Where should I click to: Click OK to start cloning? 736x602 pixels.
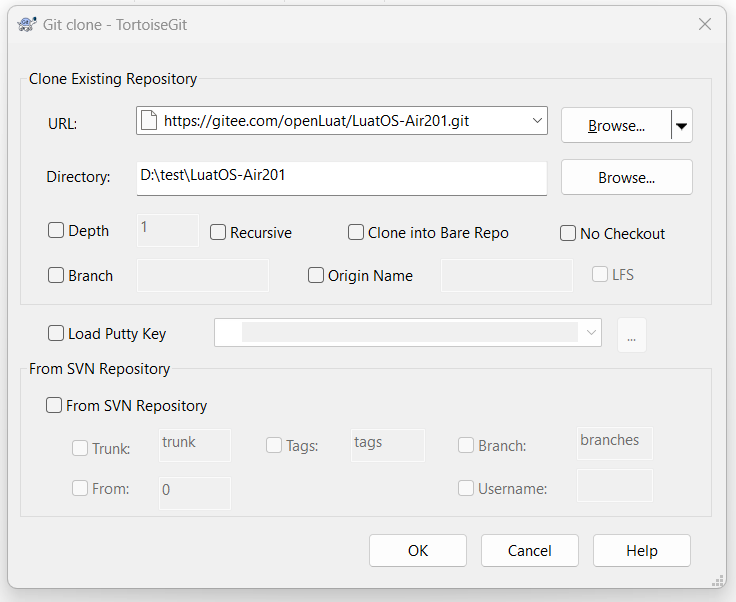pos(418,550)
